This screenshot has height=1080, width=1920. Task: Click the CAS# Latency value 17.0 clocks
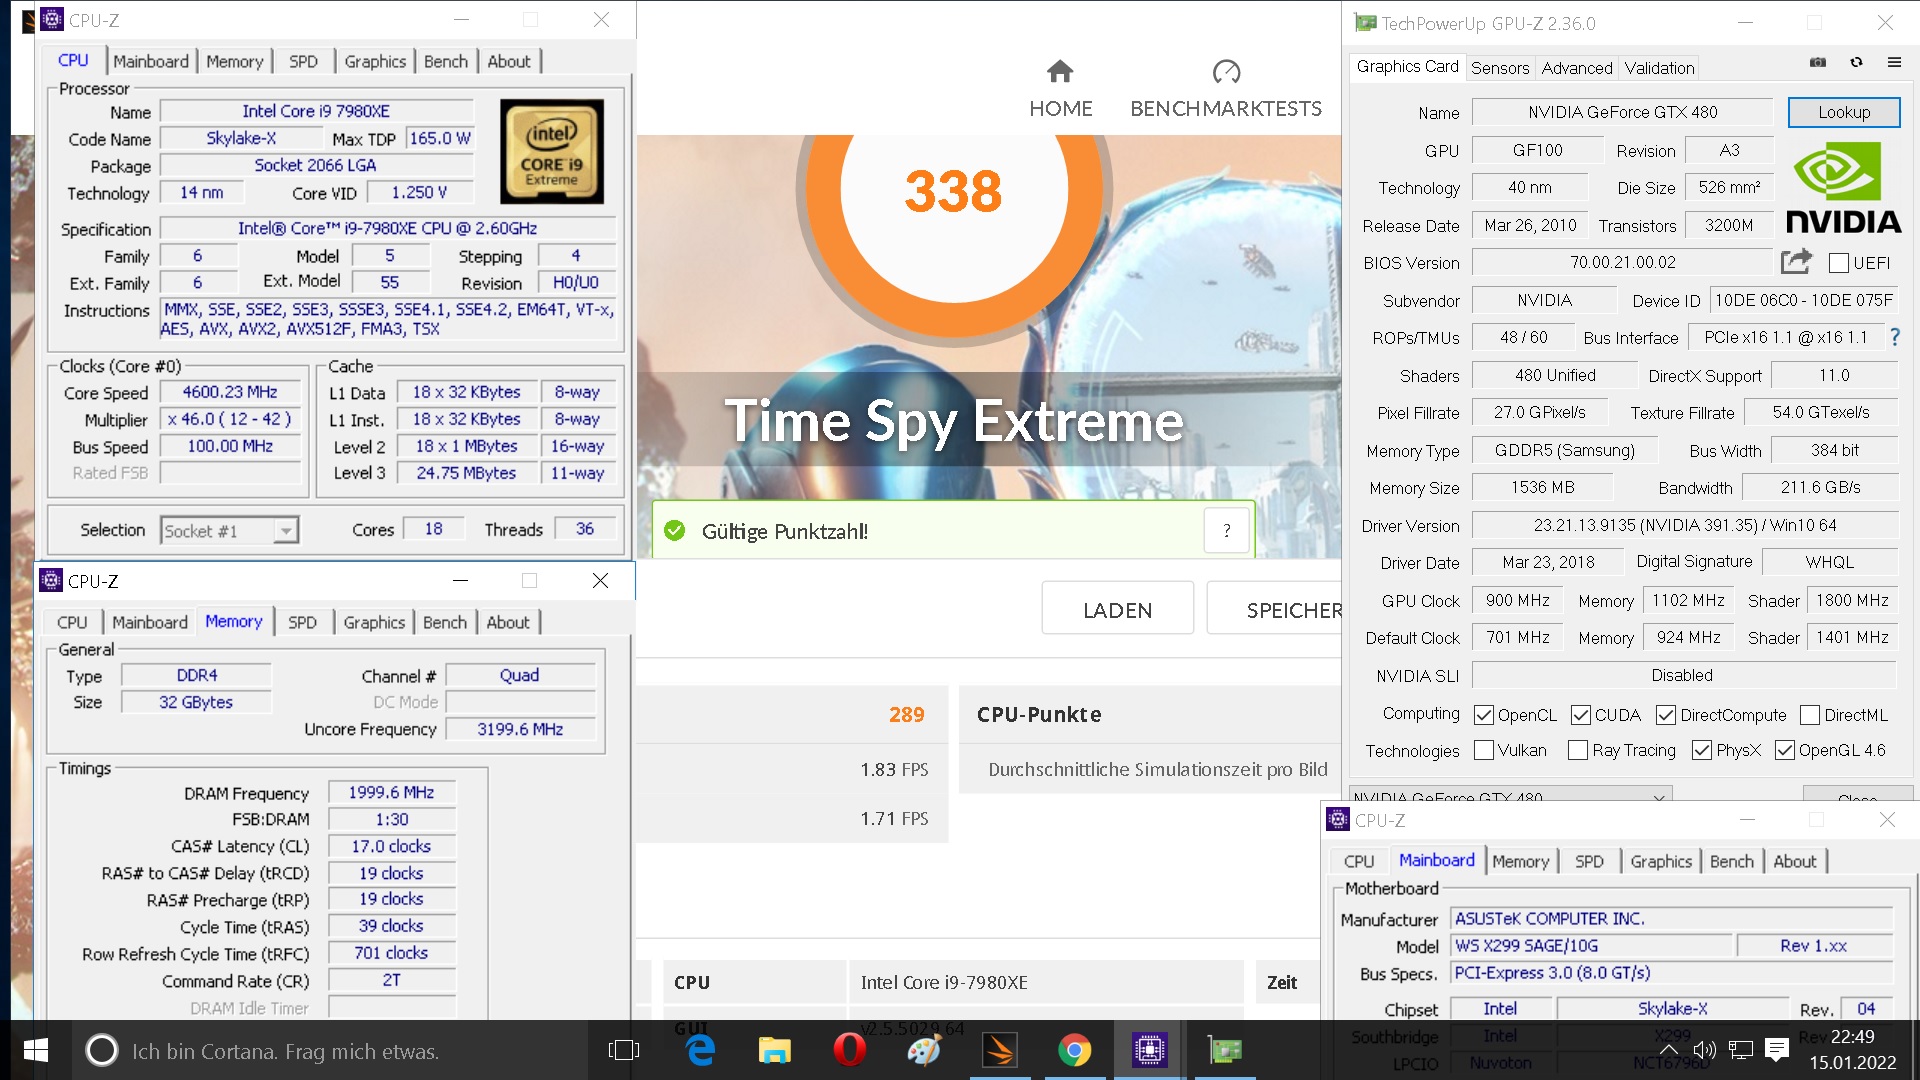point(391,846)
